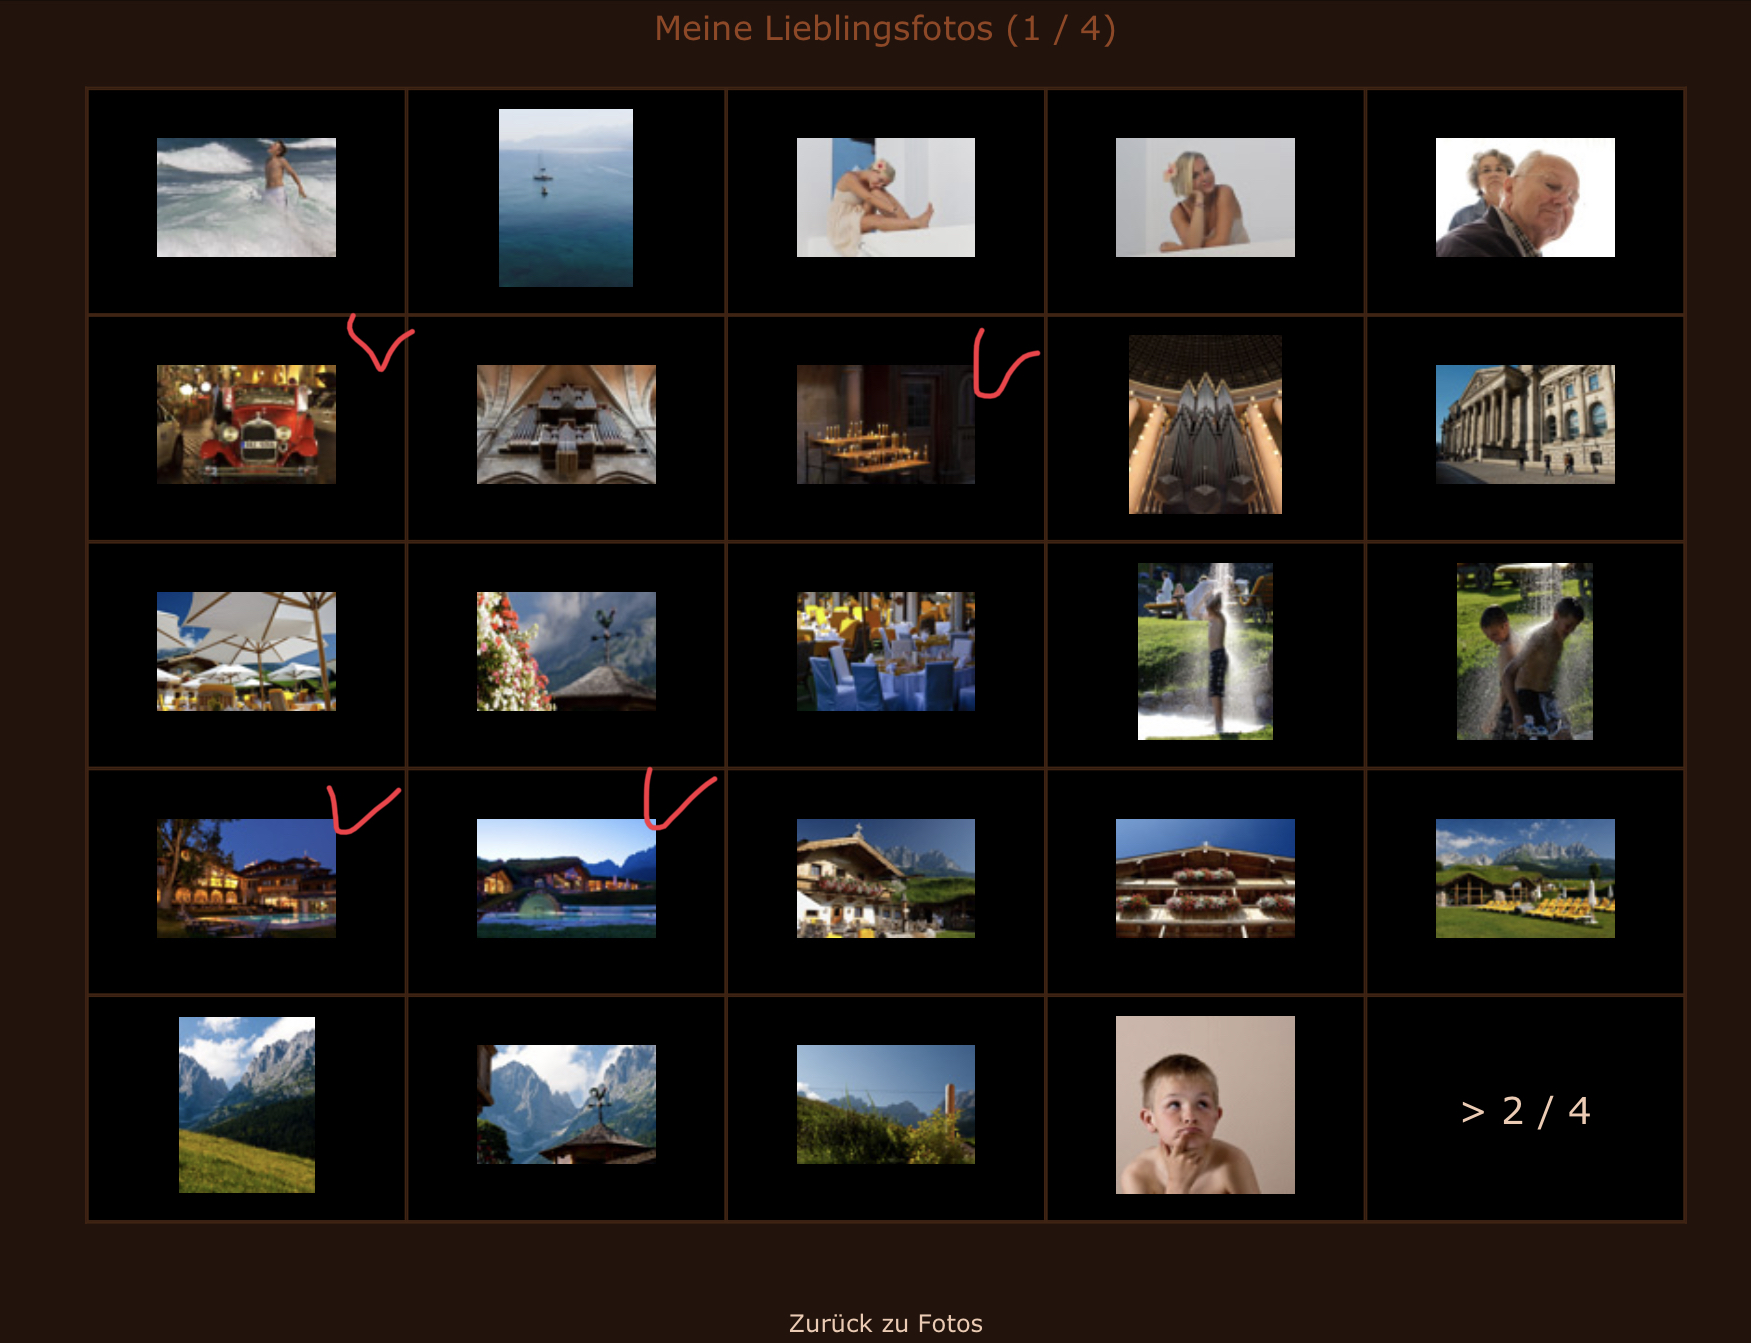Open the hotel at night with pool photo
Screen dimensions: 1751x1343
click(246, 878)
